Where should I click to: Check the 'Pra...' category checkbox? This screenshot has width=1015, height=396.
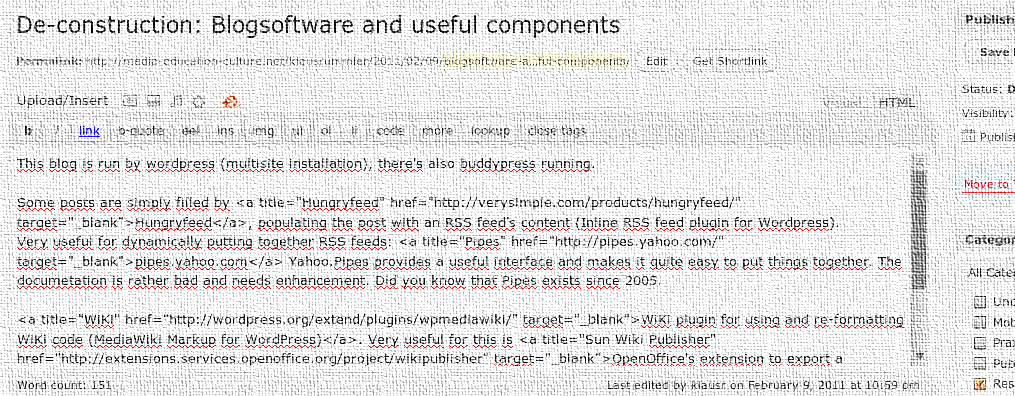click(979, 343)
